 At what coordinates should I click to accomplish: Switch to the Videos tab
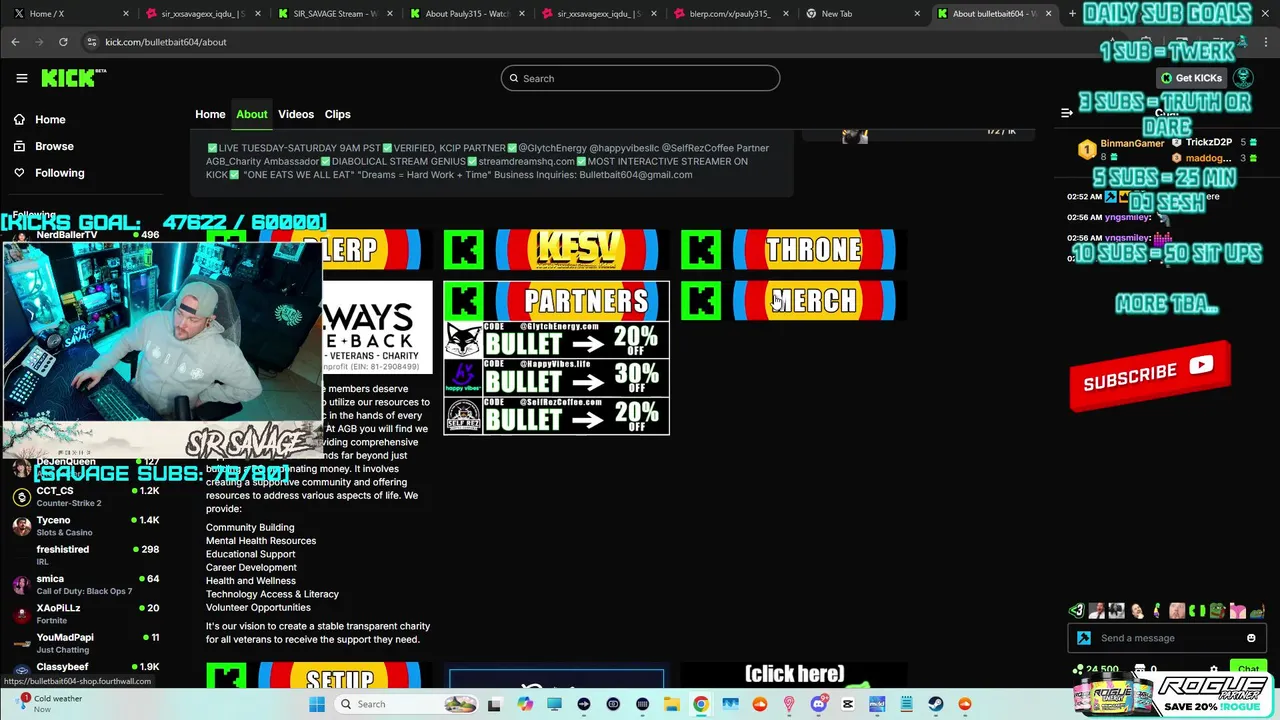296,114
